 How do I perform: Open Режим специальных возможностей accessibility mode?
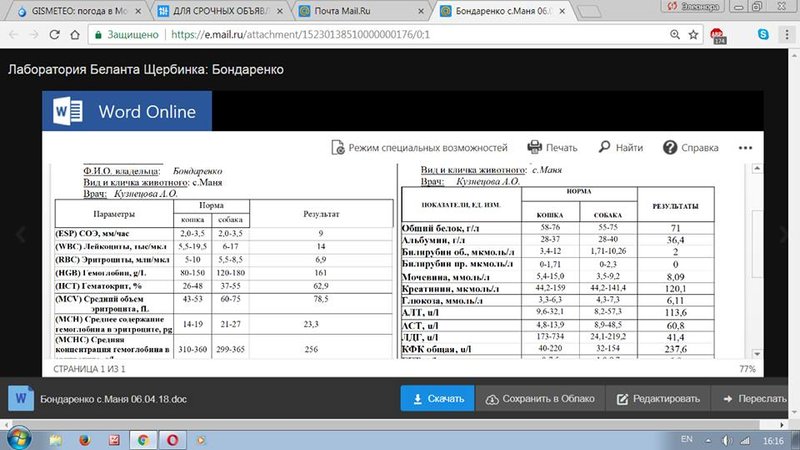tap(419, 147)
